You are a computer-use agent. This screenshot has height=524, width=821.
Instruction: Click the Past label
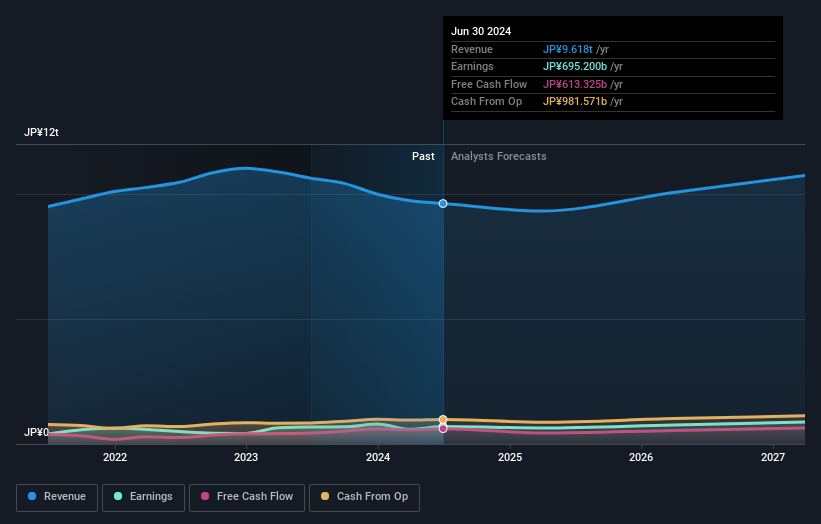tap(423, 156)
